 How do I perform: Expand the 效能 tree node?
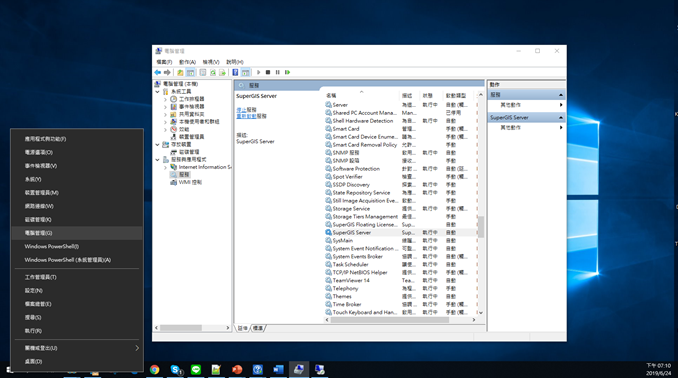pyautogui.click(x=165, y=129)
